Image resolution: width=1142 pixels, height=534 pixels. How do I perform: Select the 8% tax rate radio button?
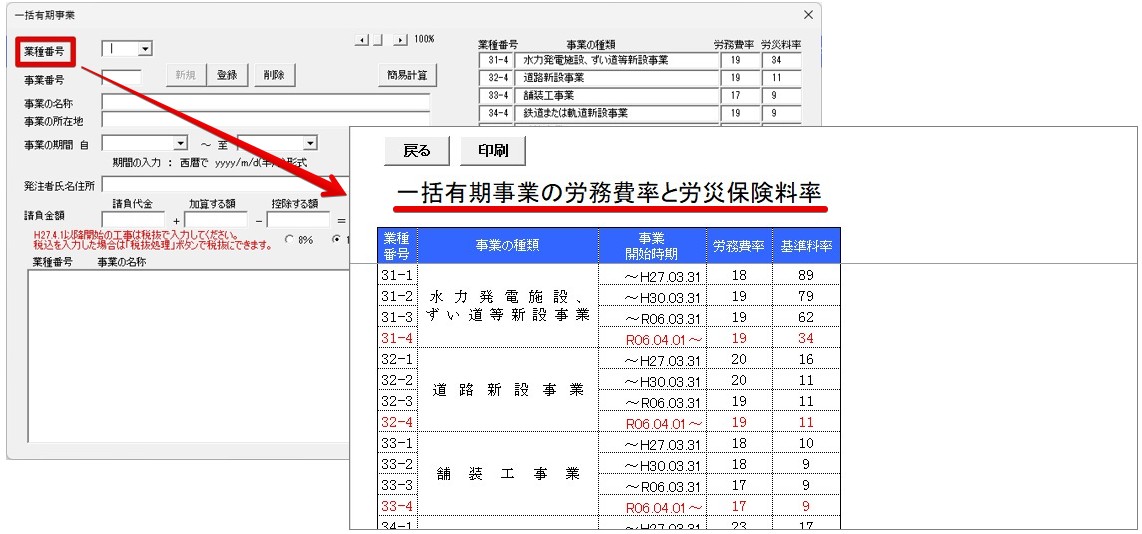point(289,239)
